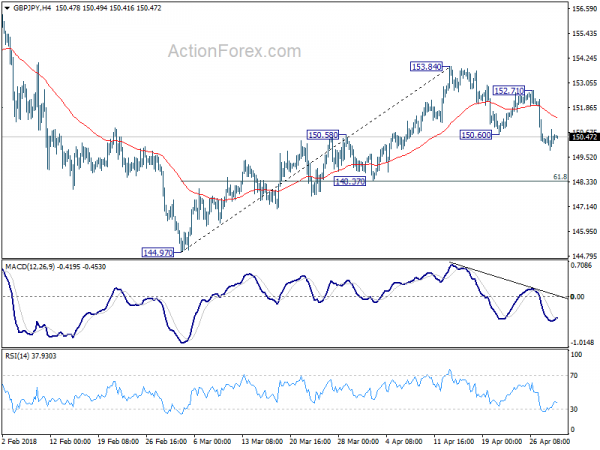This screenshot has height=450, width=600.
Task: Select the 144.970 low price label
Action: tap(158, 253)
